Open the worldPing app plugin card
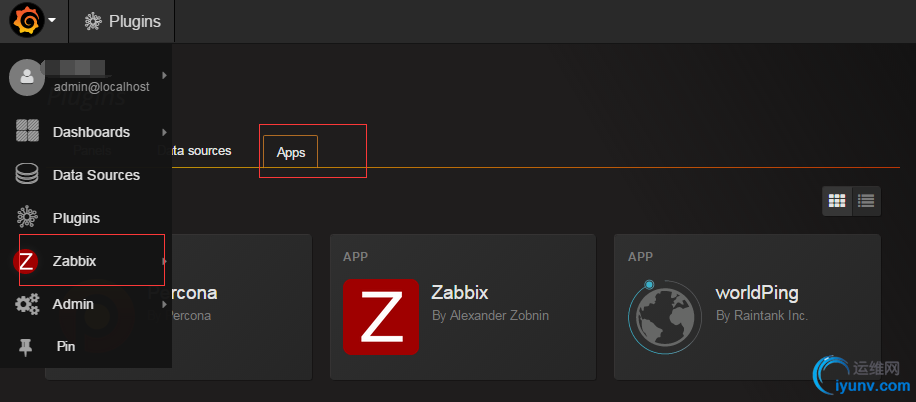This screenshot has height=402, width=916. coord(746,307)
